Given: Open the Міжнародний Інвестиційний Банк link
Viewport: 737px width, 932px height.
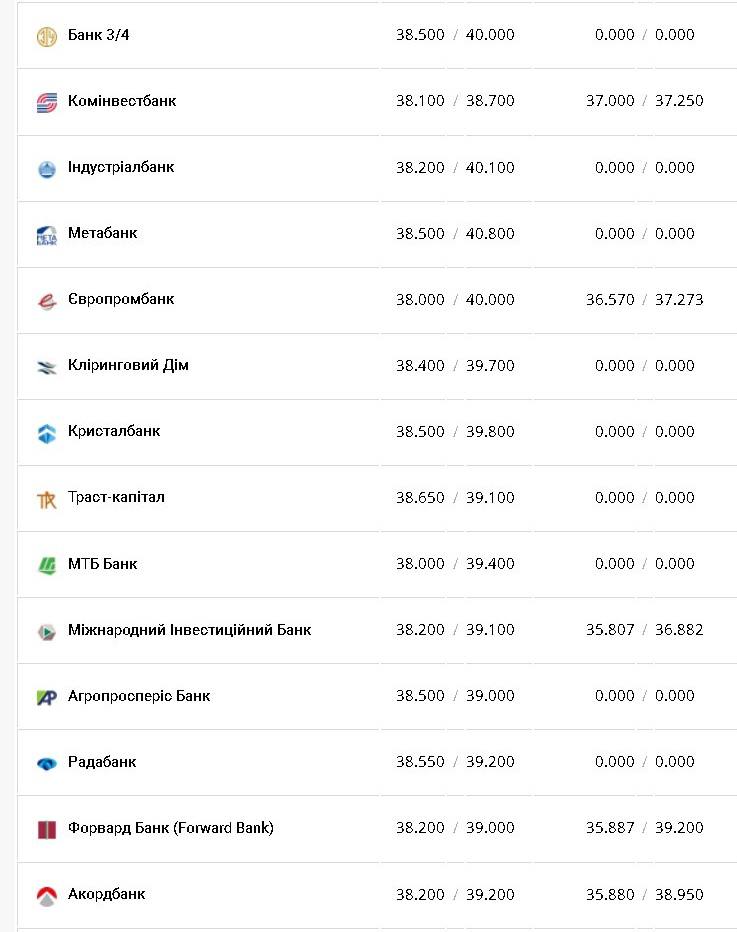Looking at the screenshot, I should coord(189,630).
